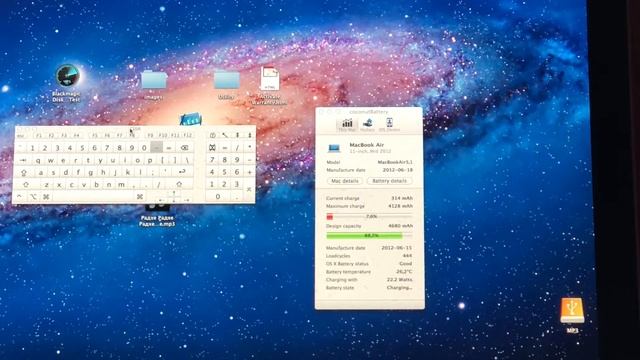Click the a key in Keyboard Viewer

[41, 173]
